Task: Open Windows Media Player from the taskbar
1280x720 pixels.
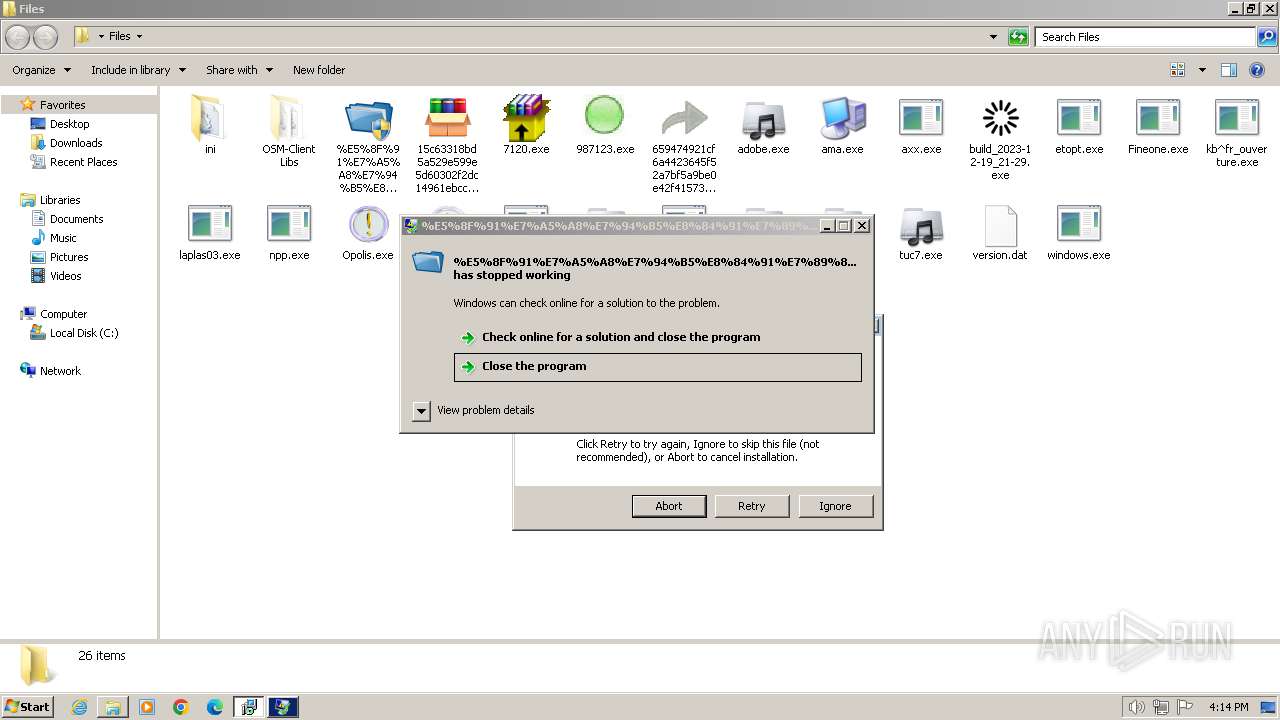Action: (147, 707)
